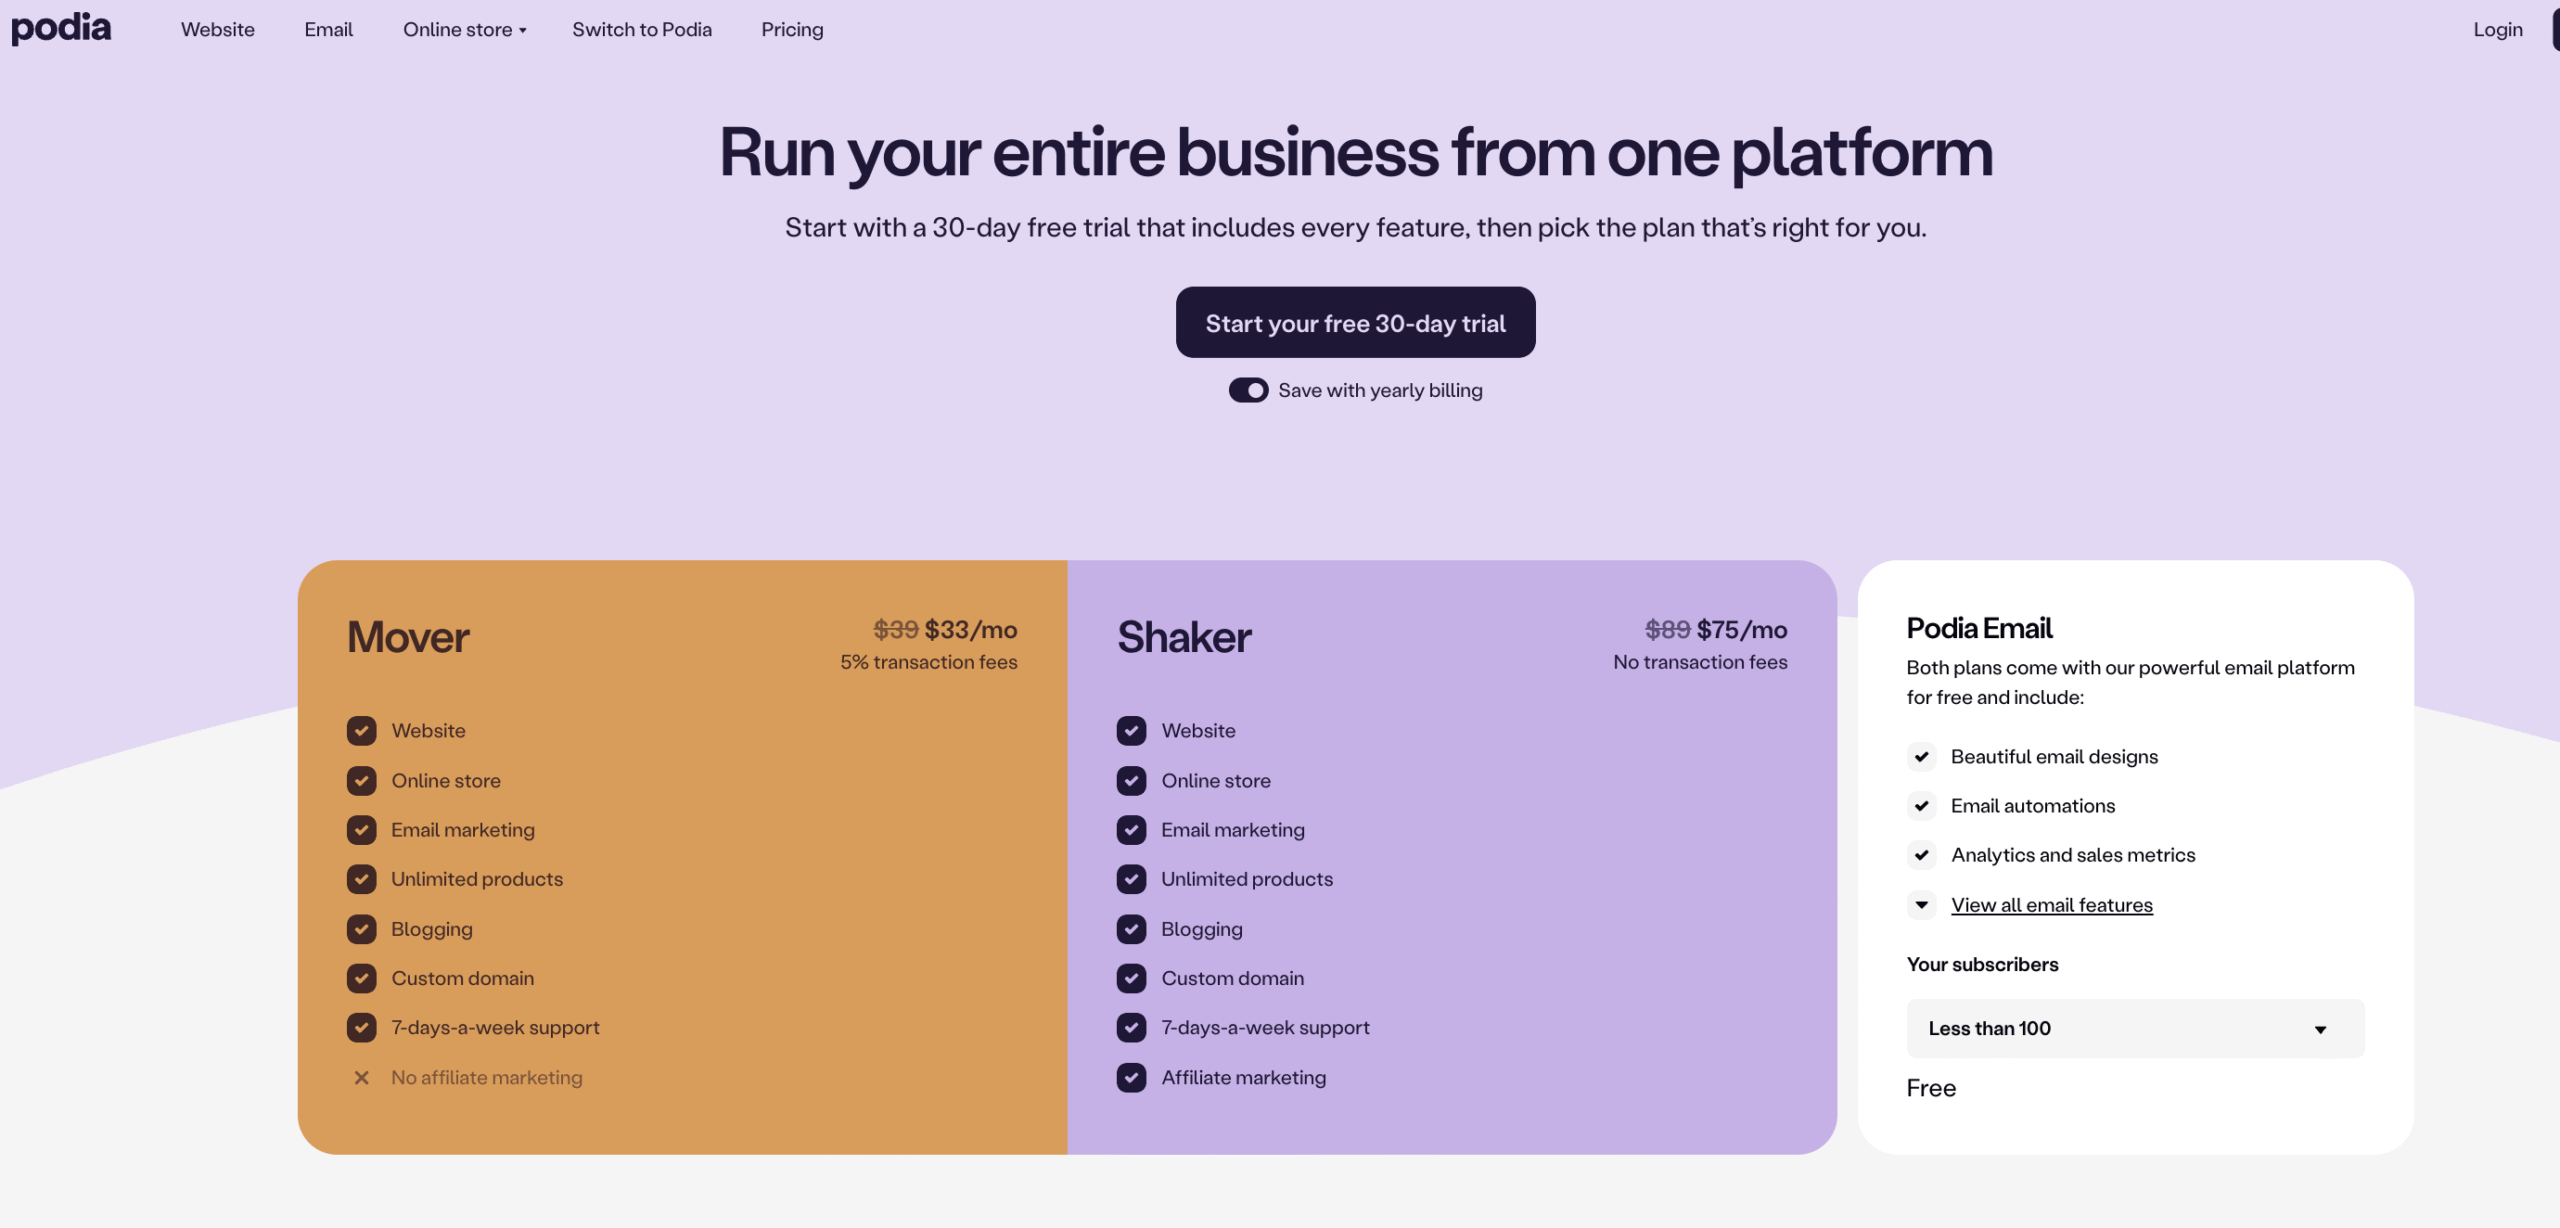Open the Switch to Podia page
Image resolution: width=2560 pixels, height=1228 pixels.
coord(642,30)
